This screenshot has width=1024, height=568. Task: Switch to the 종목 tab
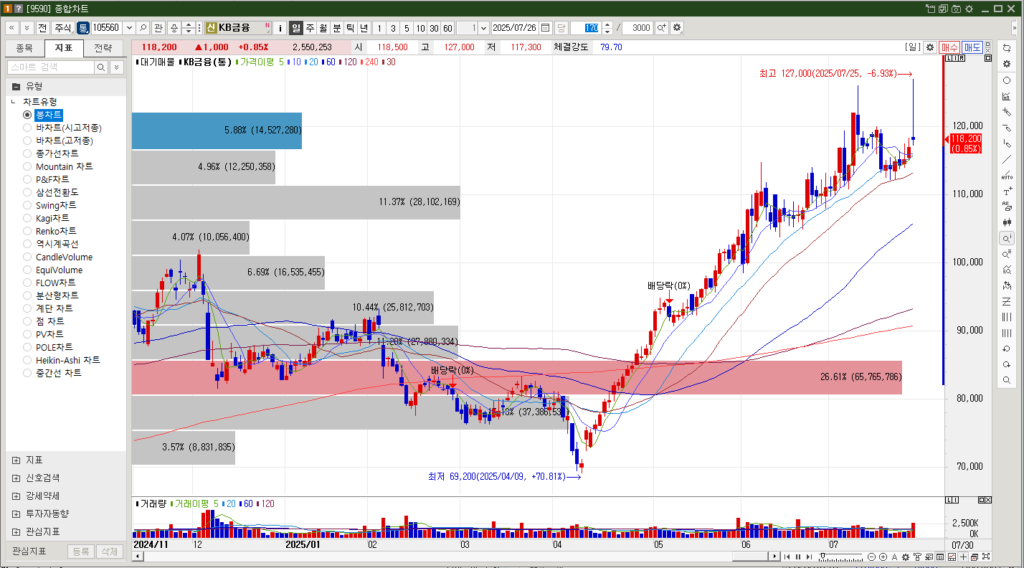[x=24, y=48]
